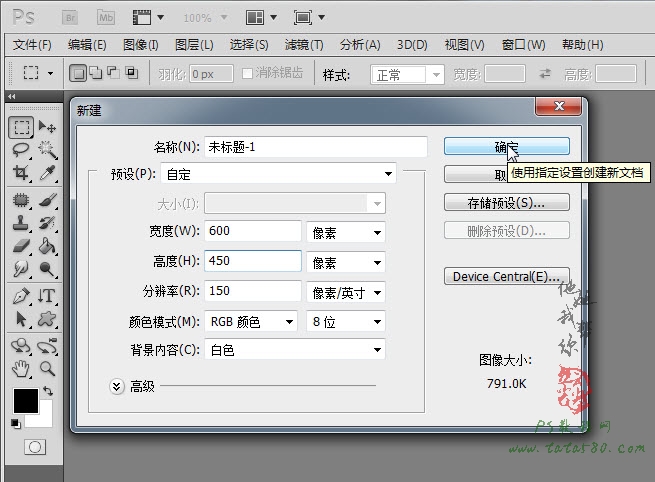This screenshot has height=482, width=655.
Task: Open tool preset picker dropdown
Action: [51, 74]
